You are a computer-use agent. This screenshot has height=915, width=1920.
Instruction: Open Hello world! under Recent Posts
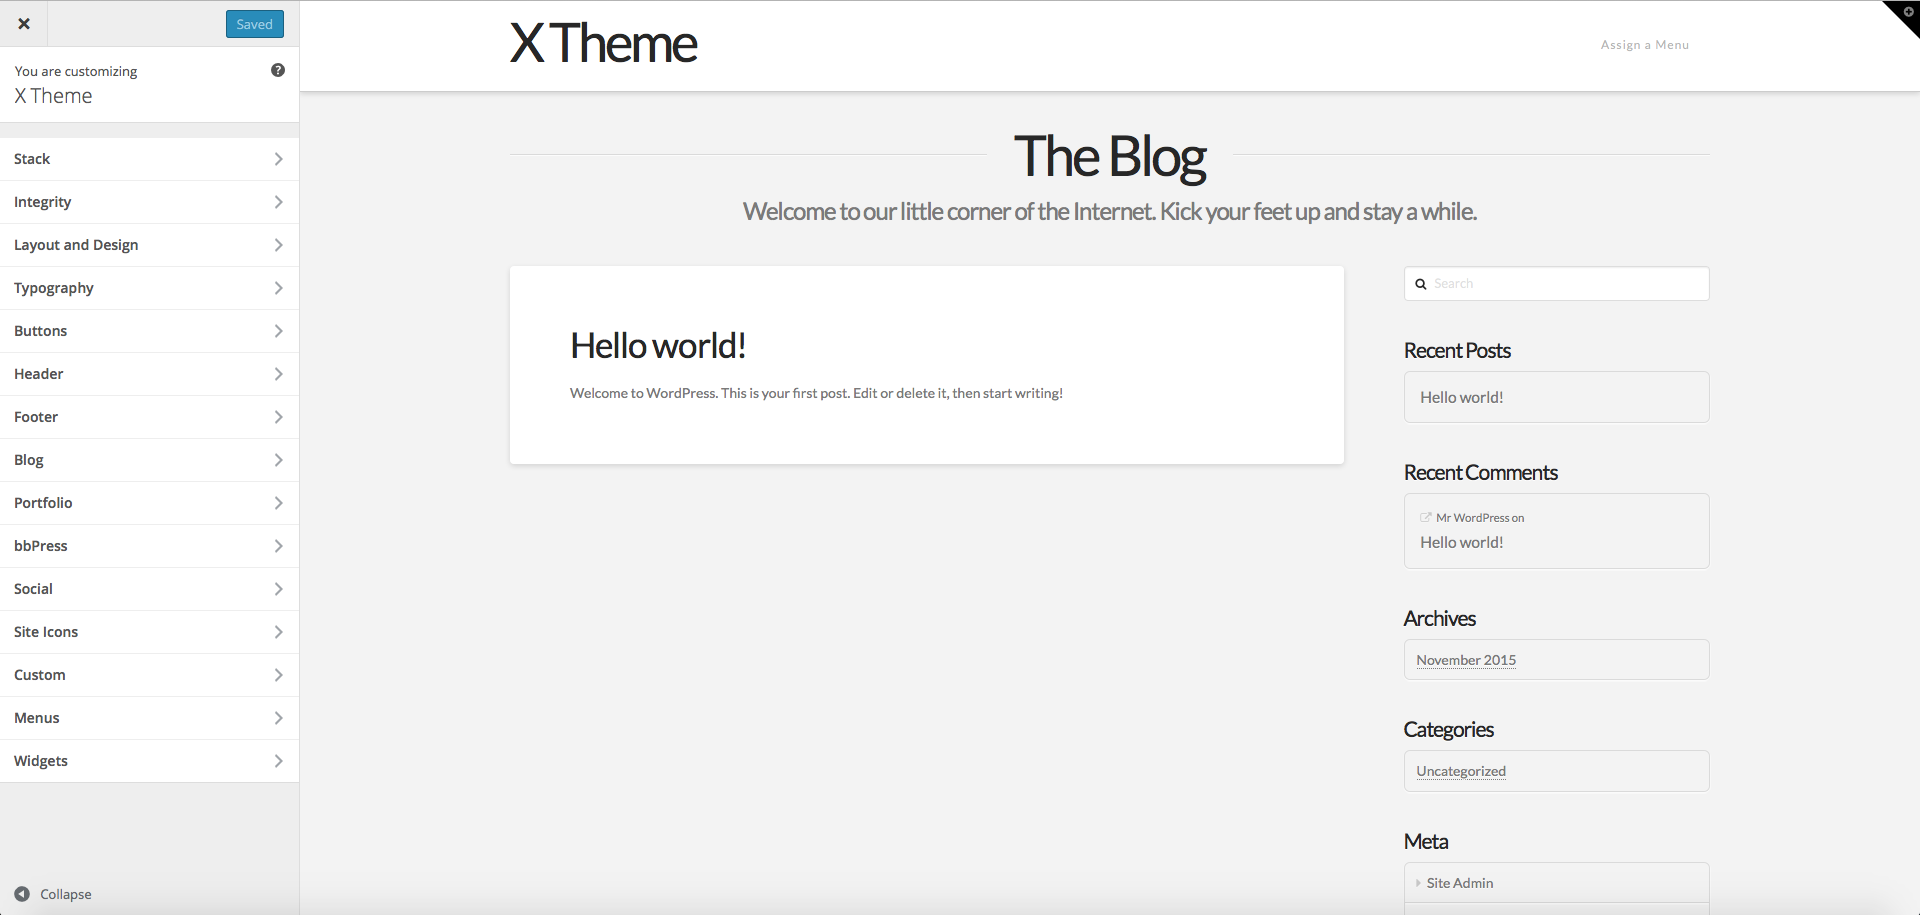pos(1461,397)
